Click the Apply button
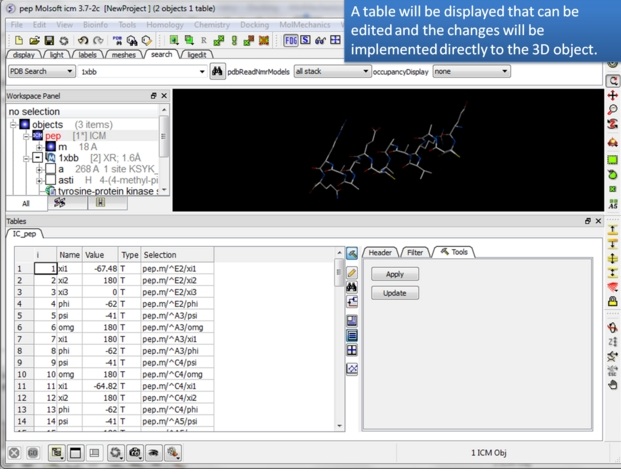 pos(395,274)
